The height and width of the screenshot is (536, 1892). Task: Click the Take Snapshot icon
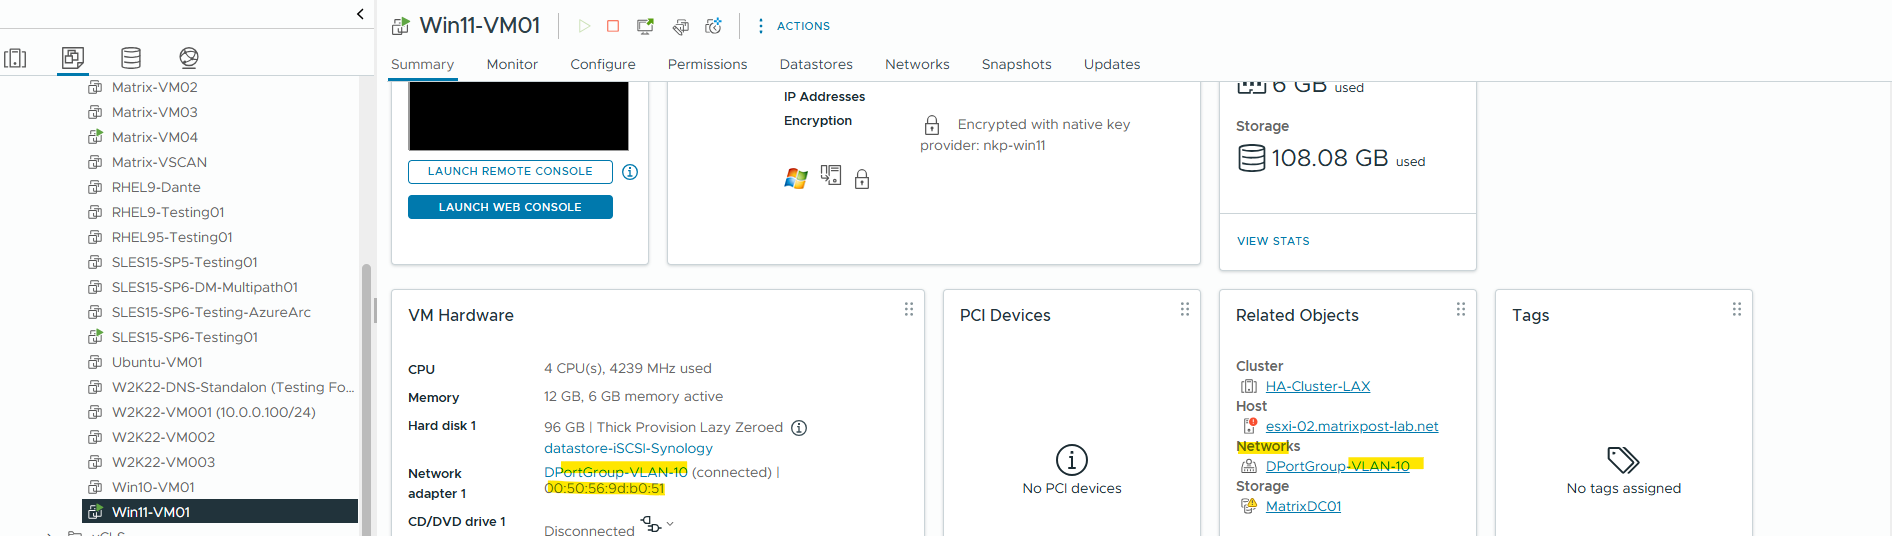[713, 26]
